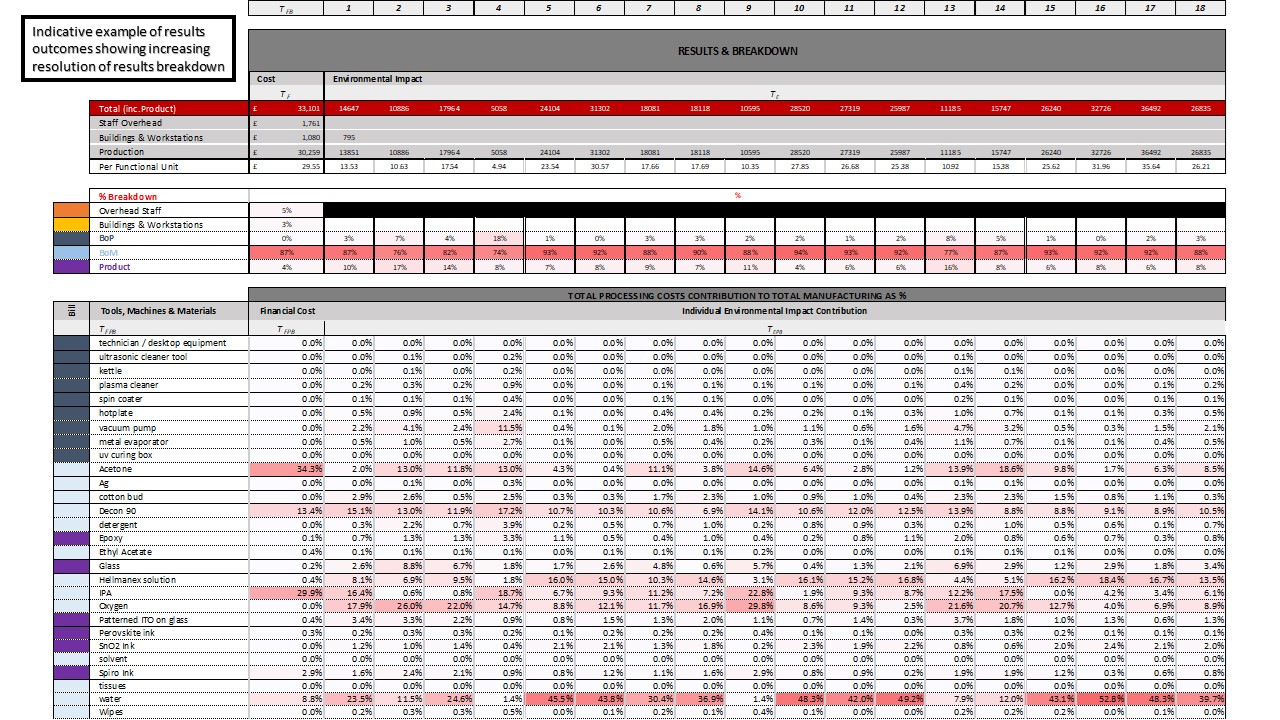Click the yellow swatch beside Buildings & Workstations
Screen dimensions: 1280x720
click(70, 225)
